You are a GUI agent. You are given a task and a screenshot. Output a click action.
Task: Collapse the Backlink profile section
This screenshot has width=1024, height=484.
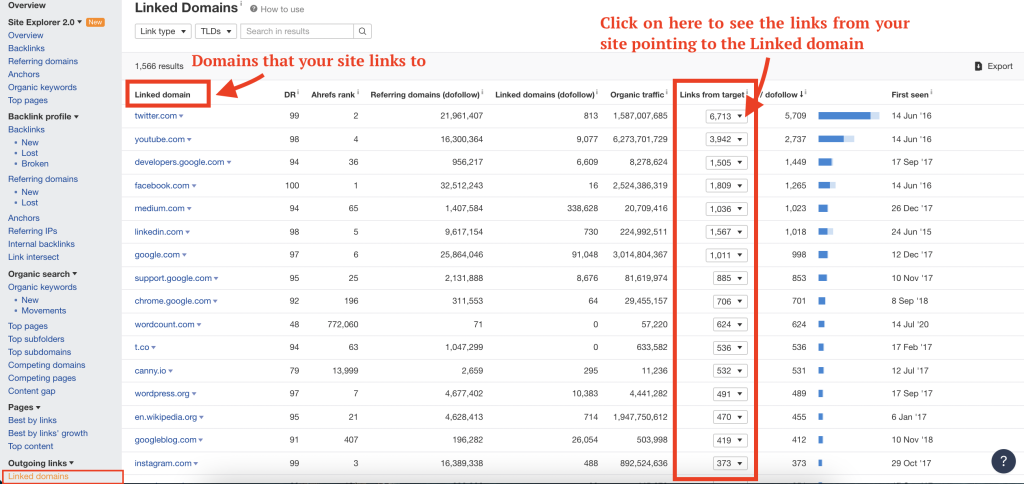click(x=44, y=116)
